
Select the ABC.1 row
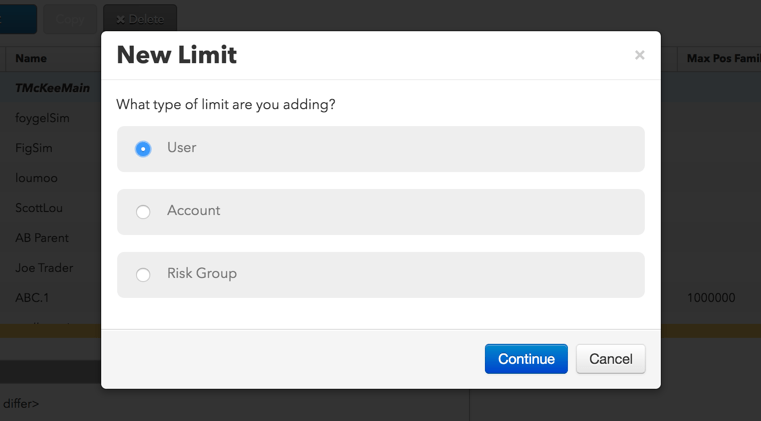tap(50, 298)
